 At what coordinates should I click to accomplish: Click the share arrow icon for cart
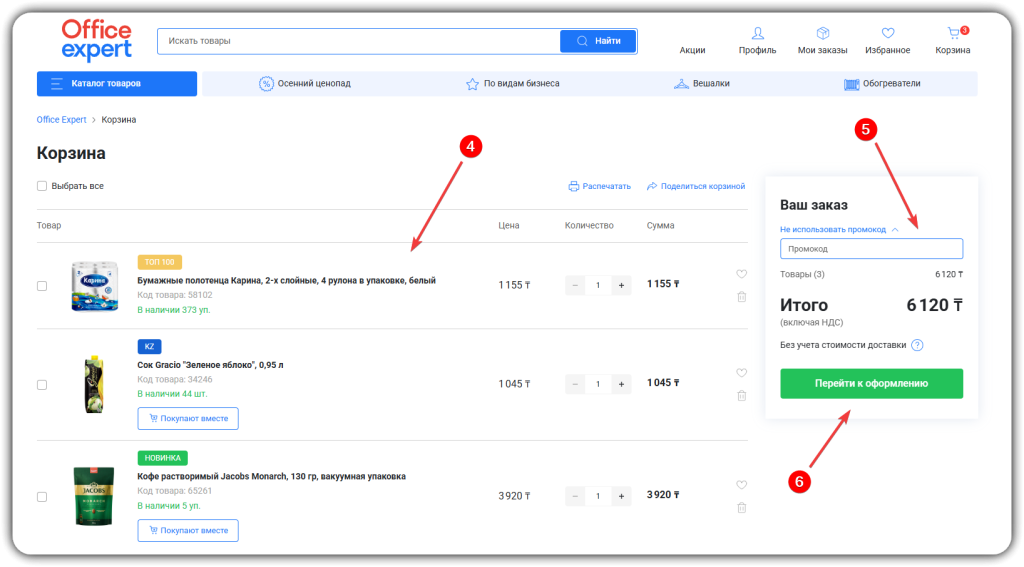coord(652,186)
